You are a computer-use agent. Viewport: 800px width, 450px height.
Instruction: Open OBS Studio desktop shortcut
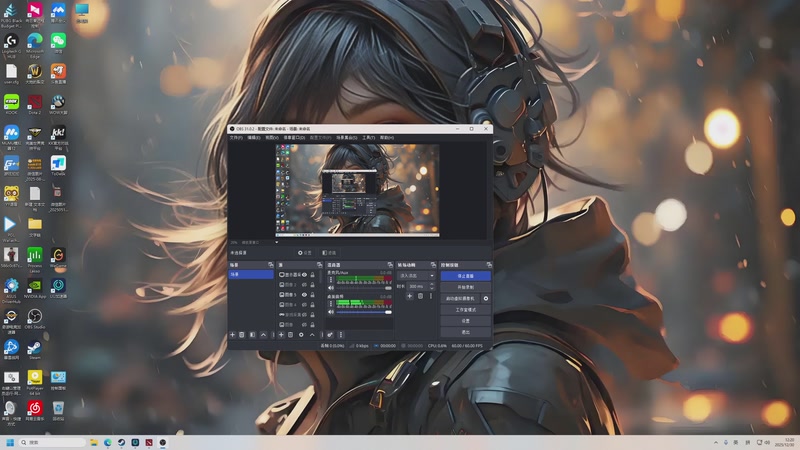pyautogui.click(x=35, y=319)
